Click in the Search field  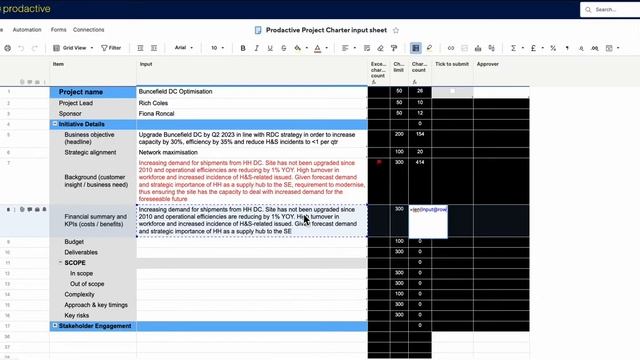tap(612, 9)
